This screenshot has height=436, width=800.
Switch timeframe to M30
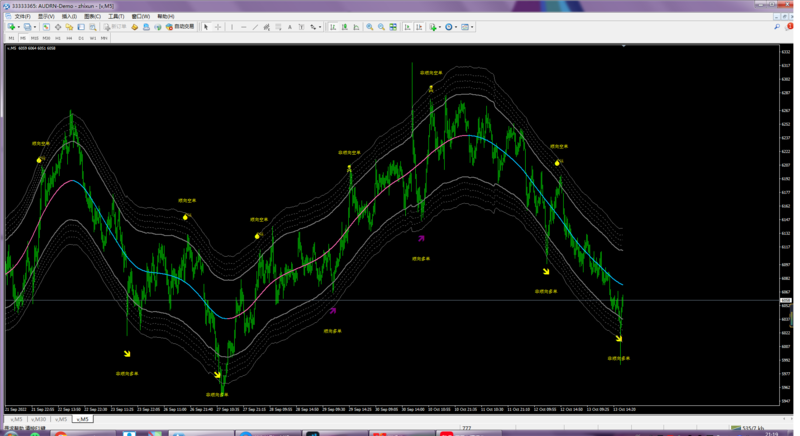(46, 38)
